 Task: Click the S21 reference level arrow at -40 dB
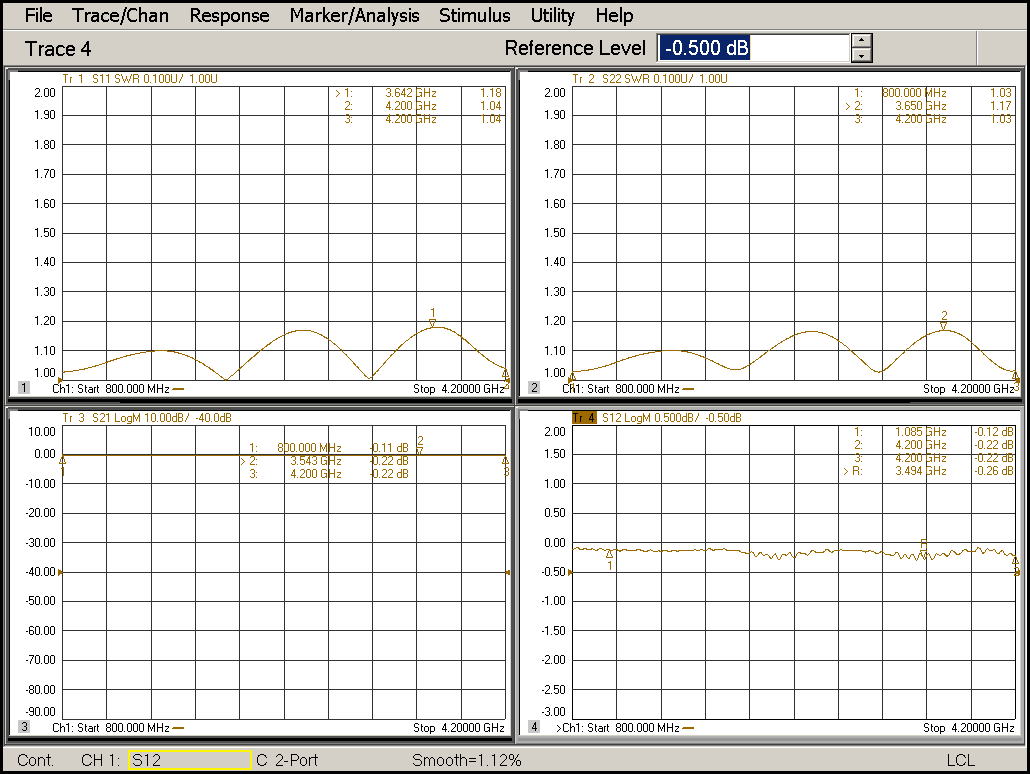[x=62, y=572]
